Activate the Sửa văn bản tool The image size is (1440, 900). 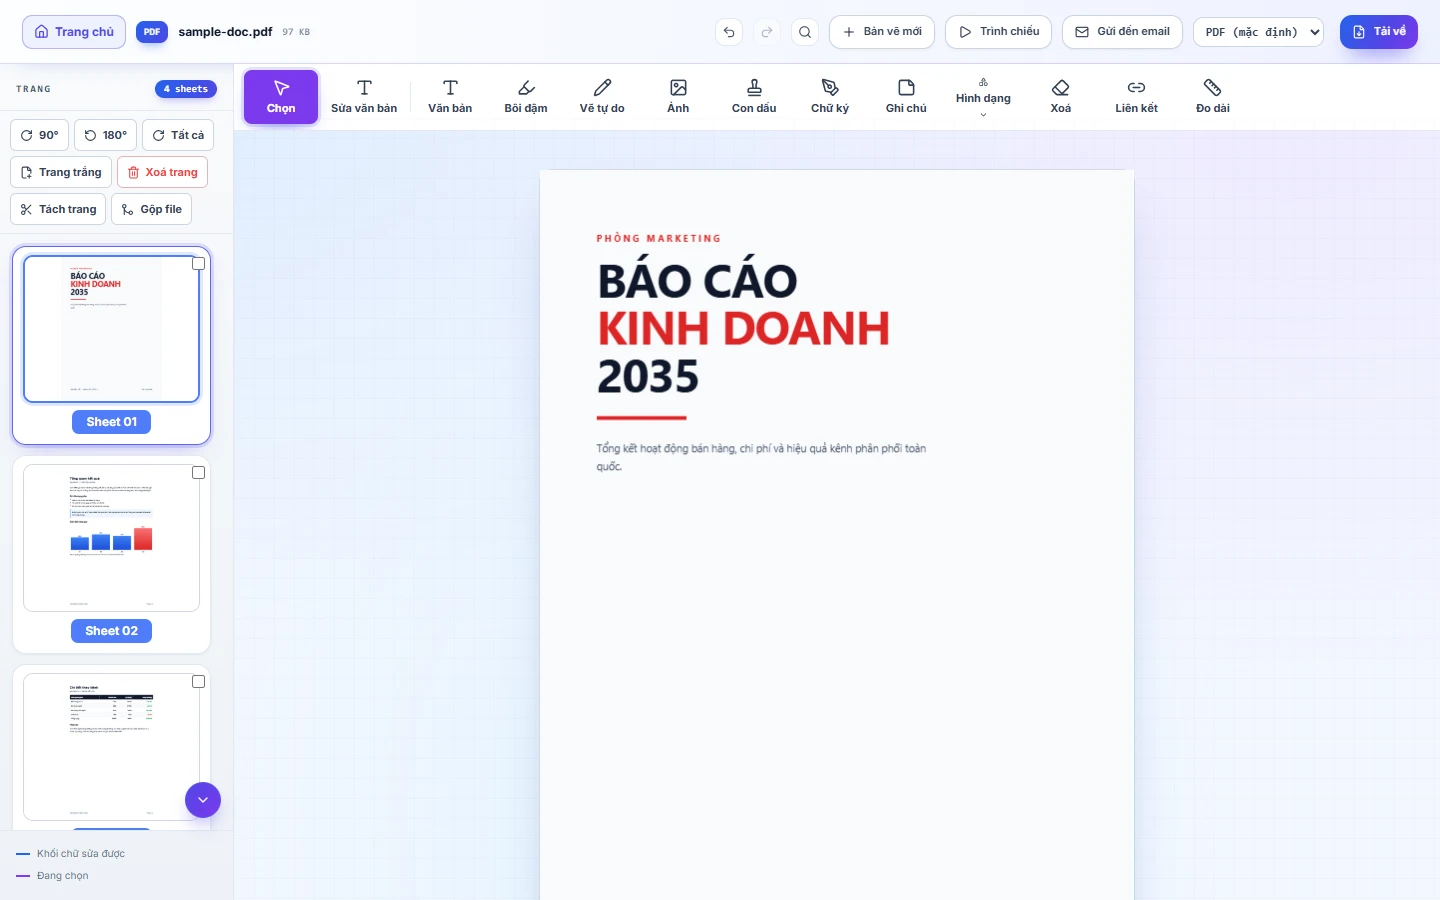click(x=364, y=97)
